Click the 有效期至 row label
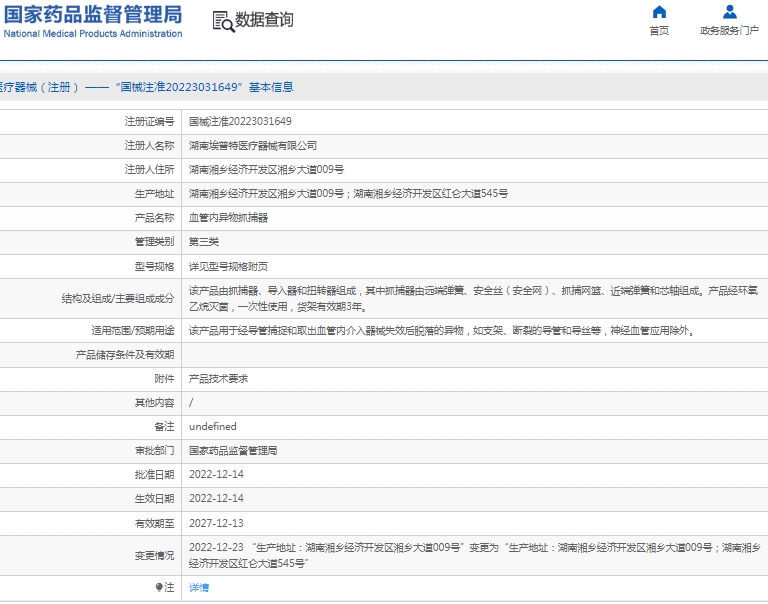Screen dimensions: 768x604 [x=154, y=524]
